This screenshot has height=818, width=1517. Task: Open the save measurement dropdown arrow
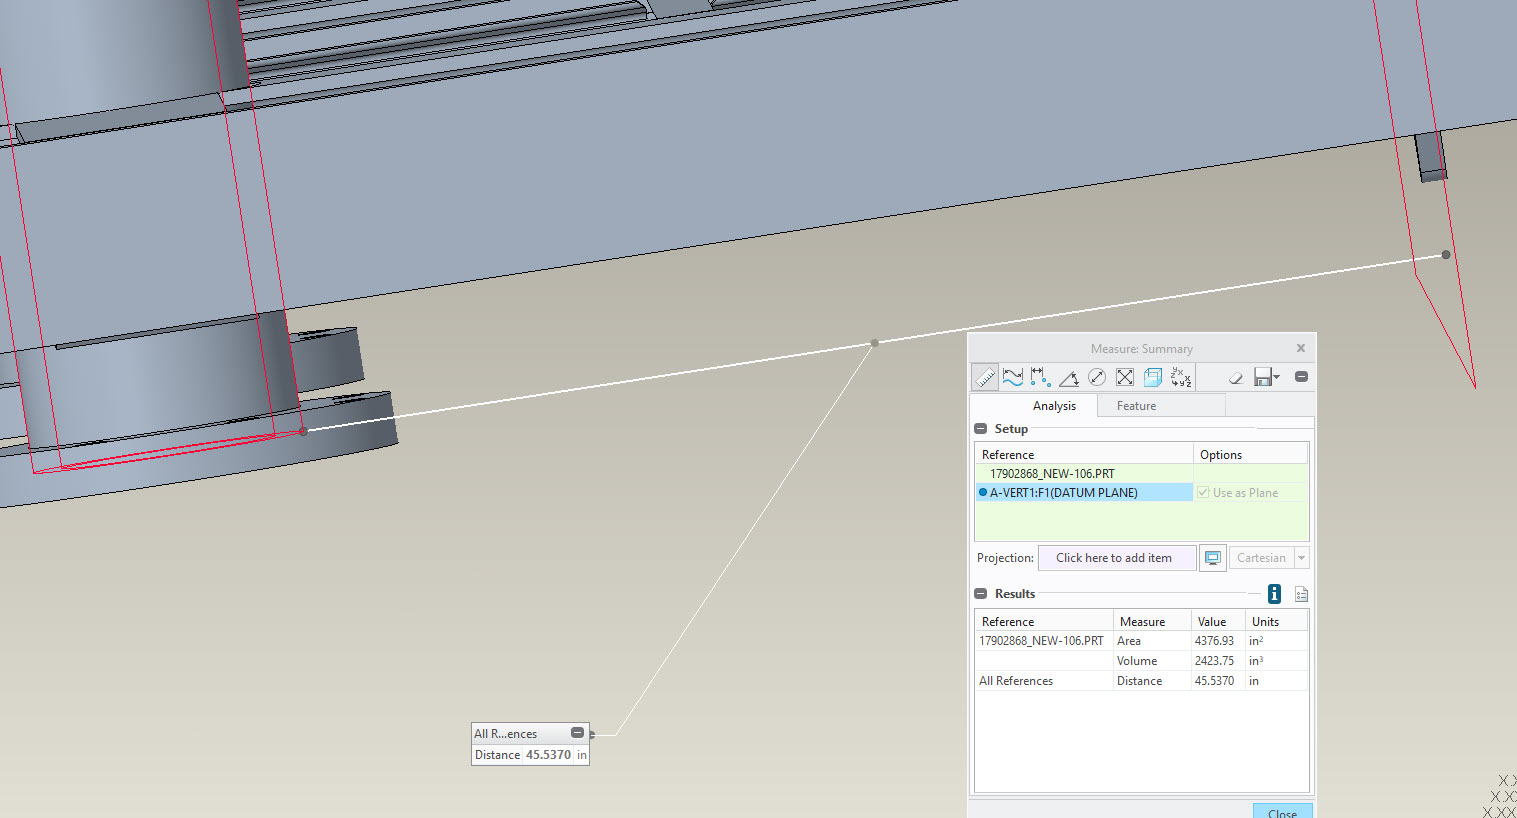(x=1278, y=376)
